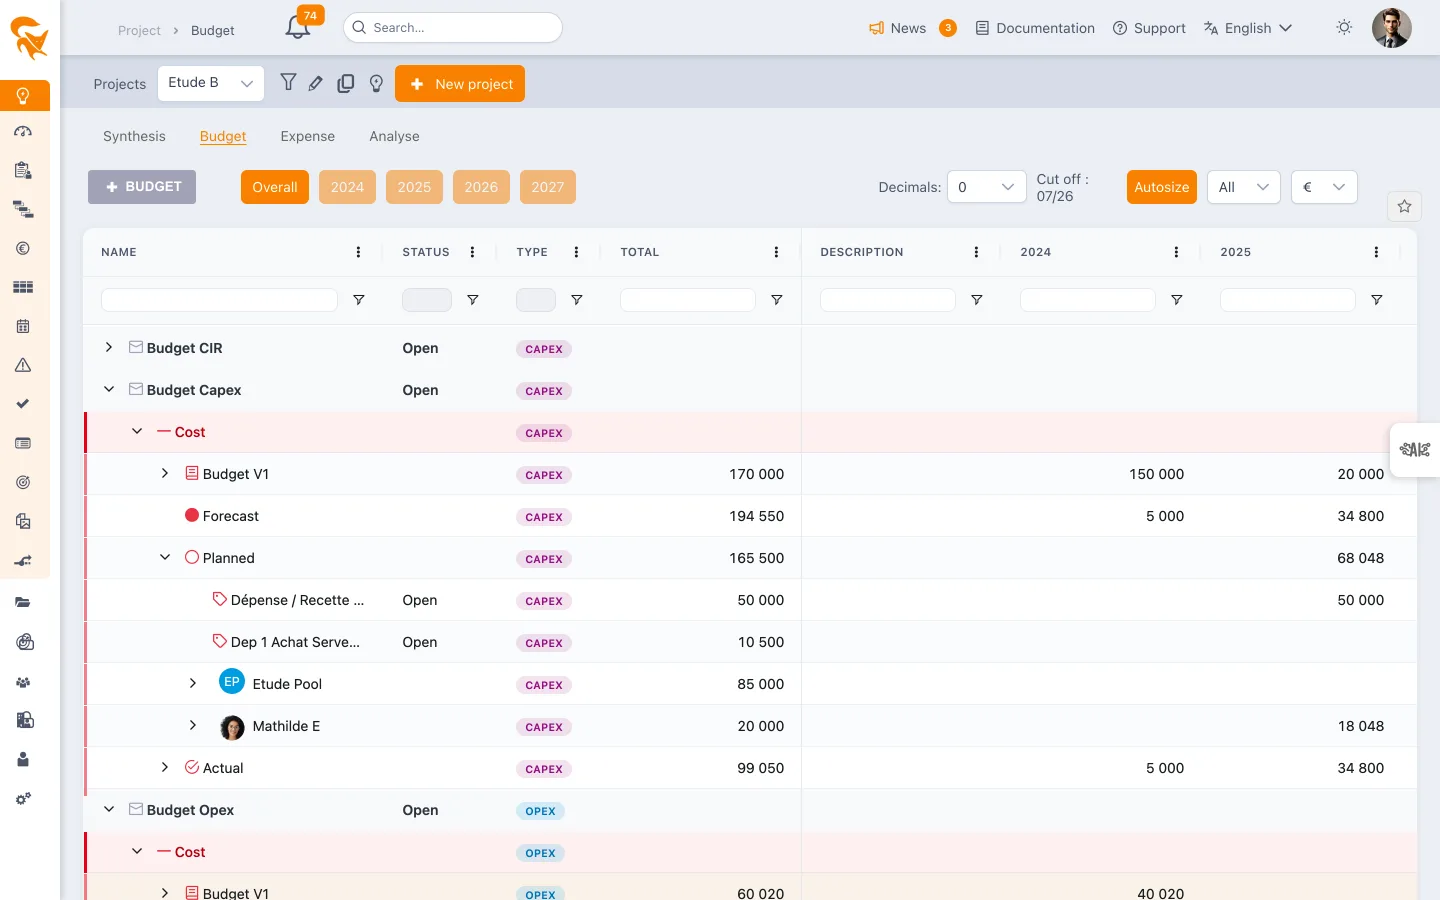Open the checkmark sidebar icon
This screenshot has height=900, width=1440.
23,404
